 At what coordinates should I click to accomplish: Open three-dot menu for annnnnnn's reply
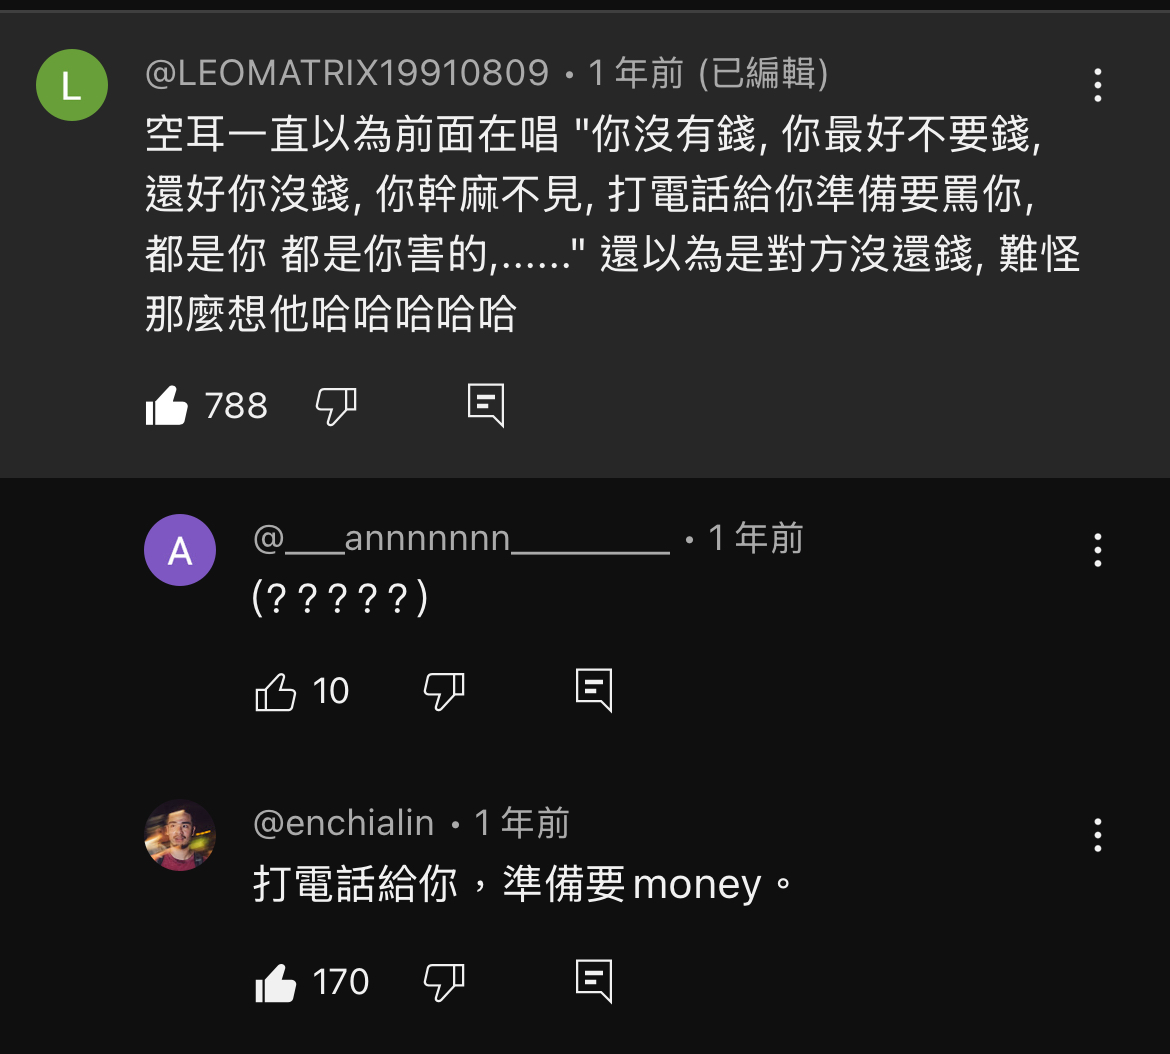click(1098, 550)
